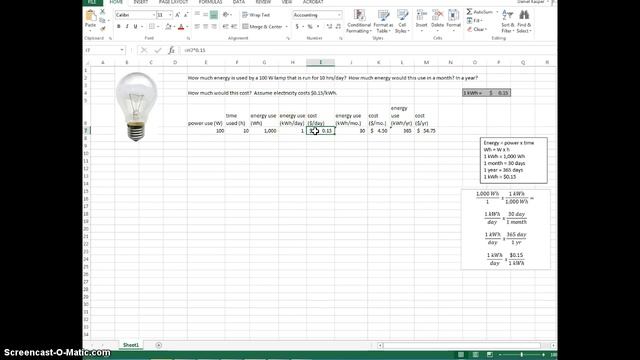
Task: Apply the Percent Style icon
Action: (x=310, y=27)
